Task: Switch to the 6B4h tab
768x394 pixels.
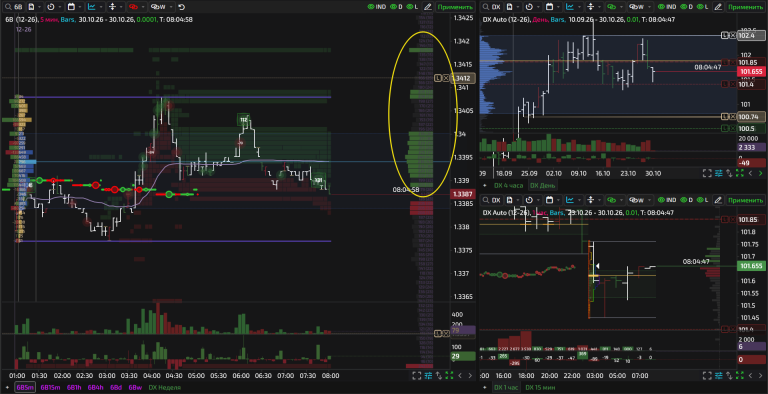Action: (96, 388)
